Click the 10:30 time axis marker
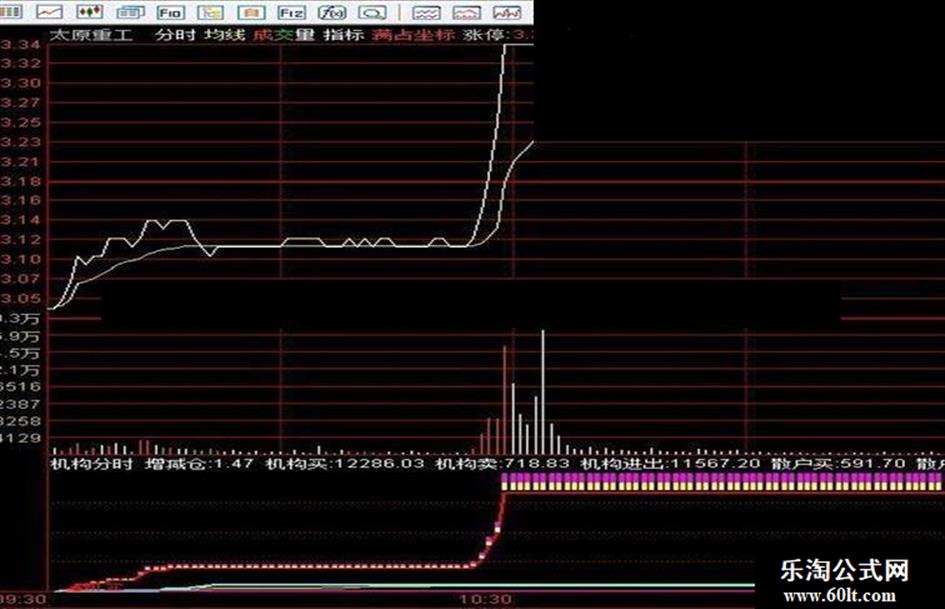 click(x=485, y=599)
